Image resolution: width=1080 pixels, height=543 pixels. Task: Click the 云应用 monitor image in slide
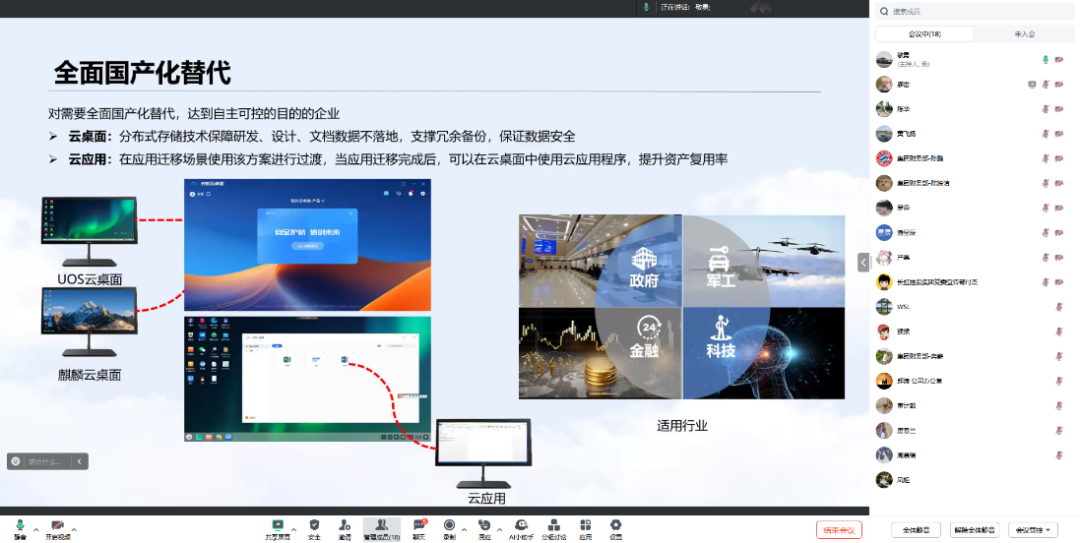tap(484, 453)
